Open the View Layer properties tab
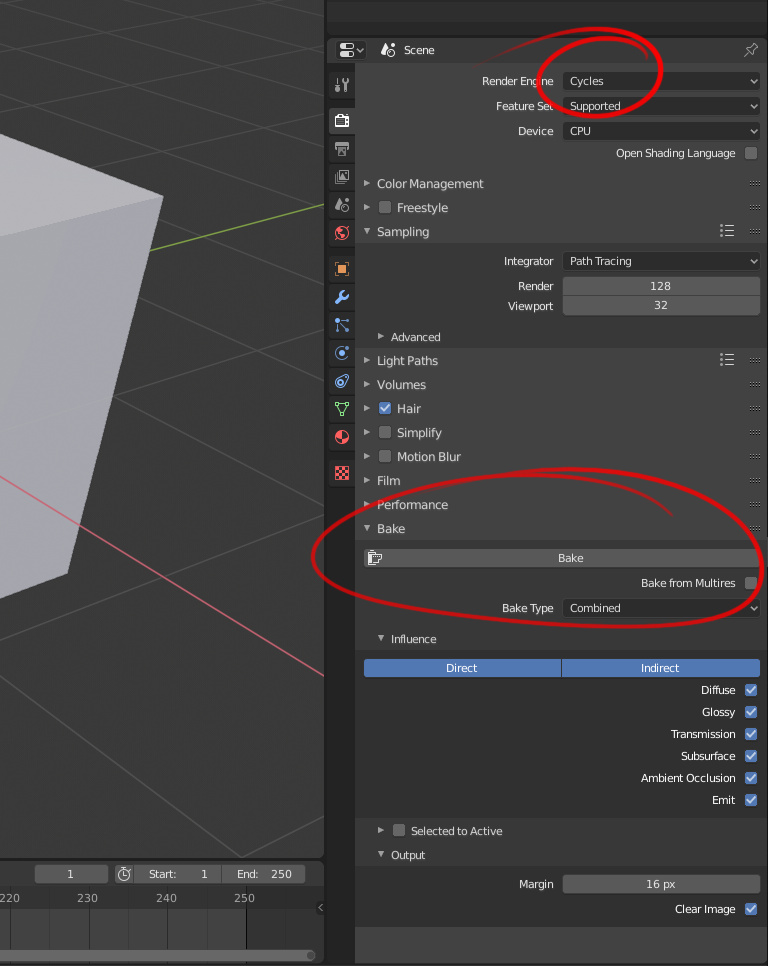This screenshot has height=966, width=768. click(342, 176)
